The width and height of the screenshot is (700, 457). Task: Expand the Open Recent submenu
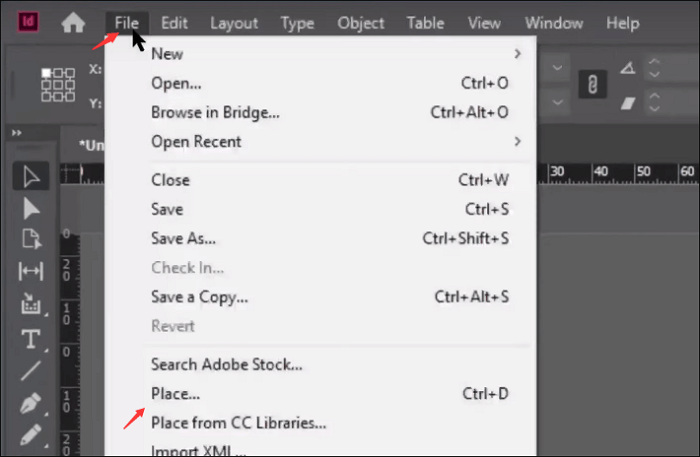coord(517,141)
